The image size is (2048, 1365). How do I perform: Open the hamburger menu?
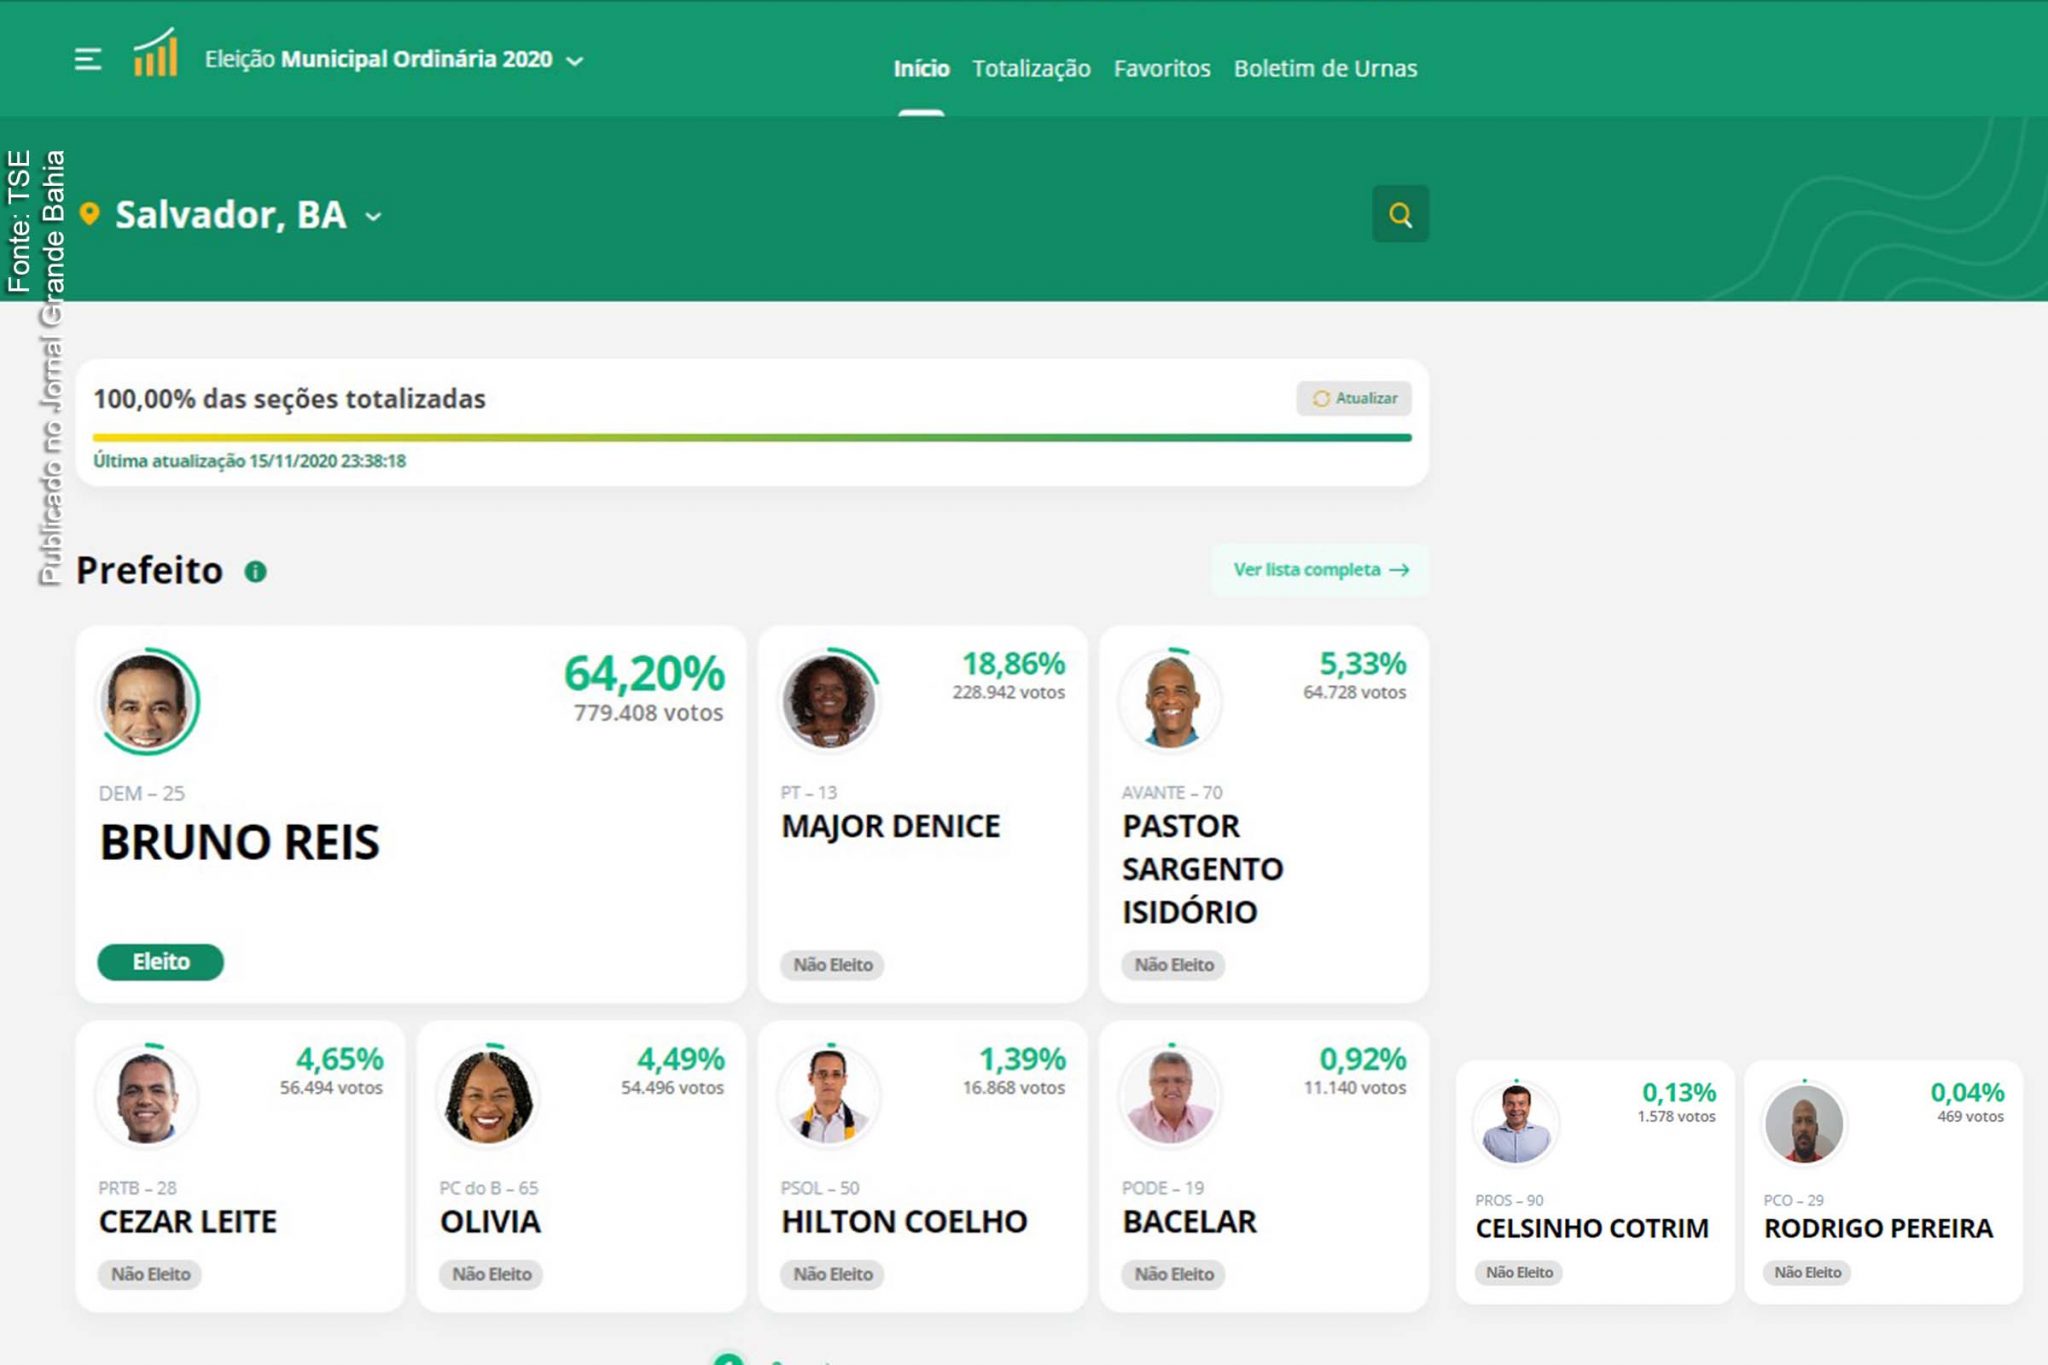point(88,60)
